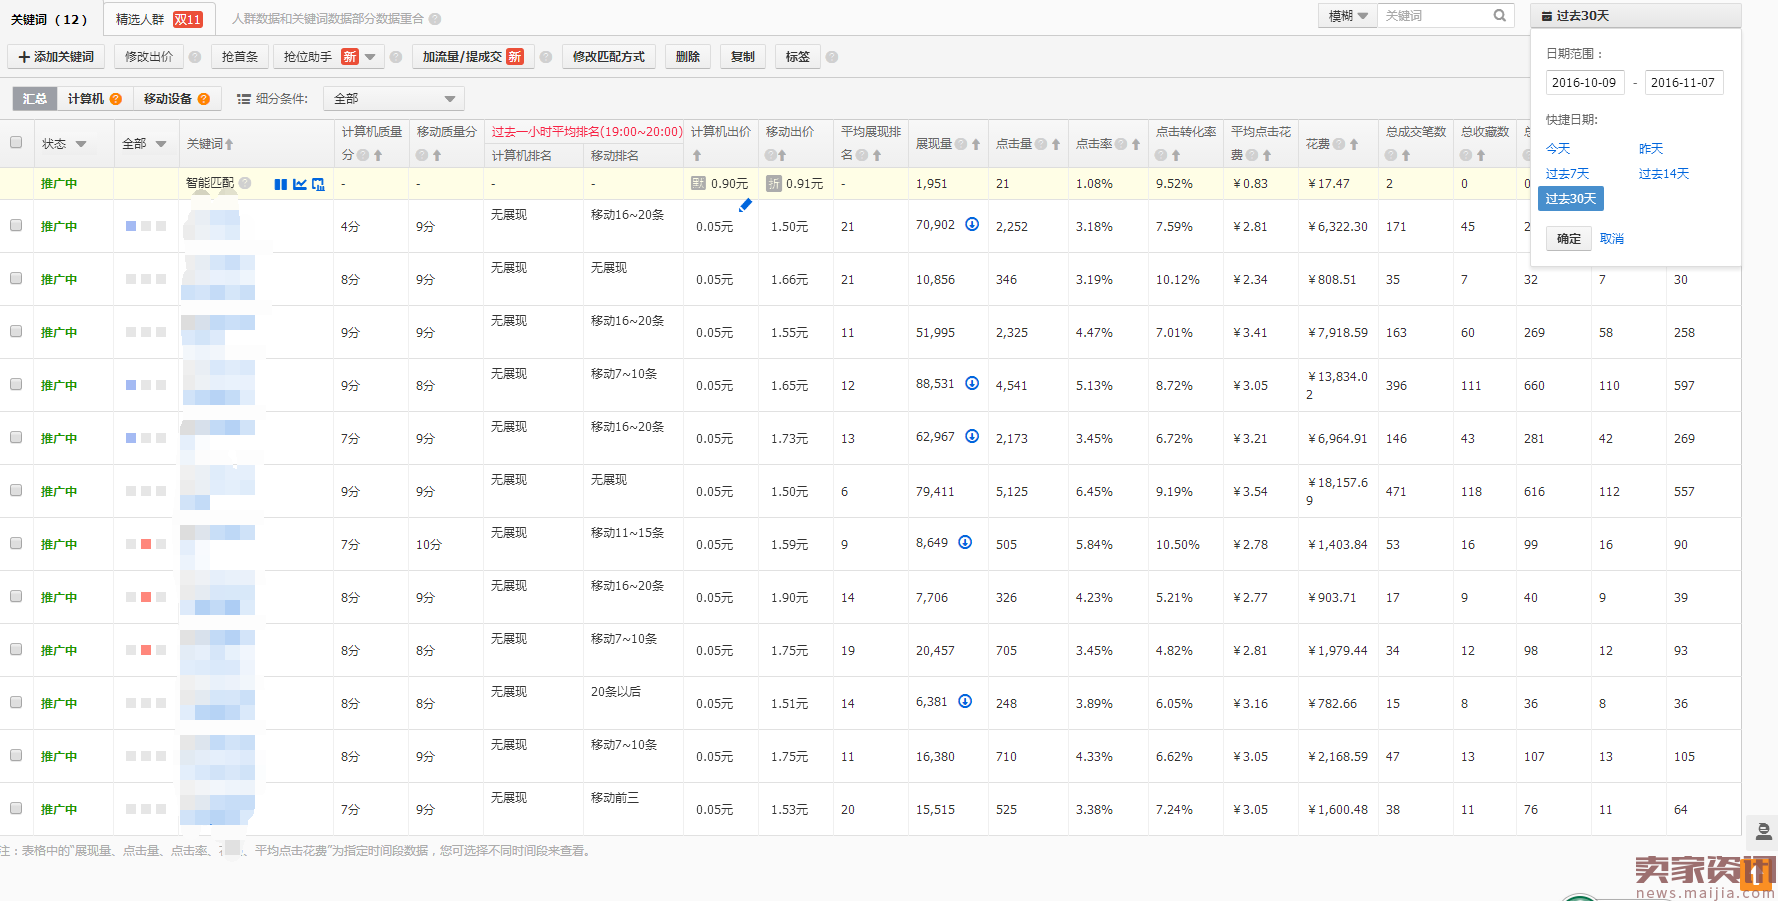Select row with spend ¥7,918.59
Viewport: 1778px width, 901px height.
click(x=16, y=331)
